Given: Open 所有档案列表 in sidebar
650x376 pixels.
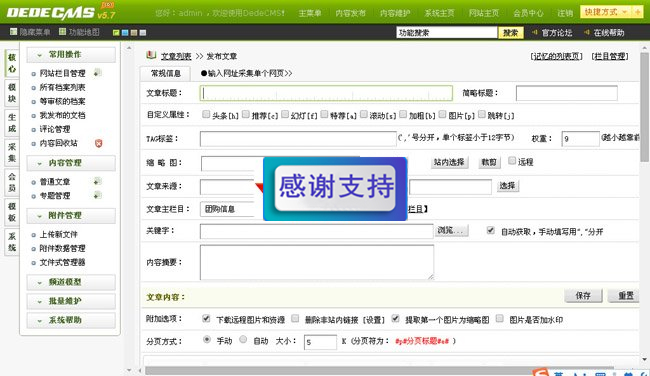Looking at the screenshot, I should (x=62, y=87).
